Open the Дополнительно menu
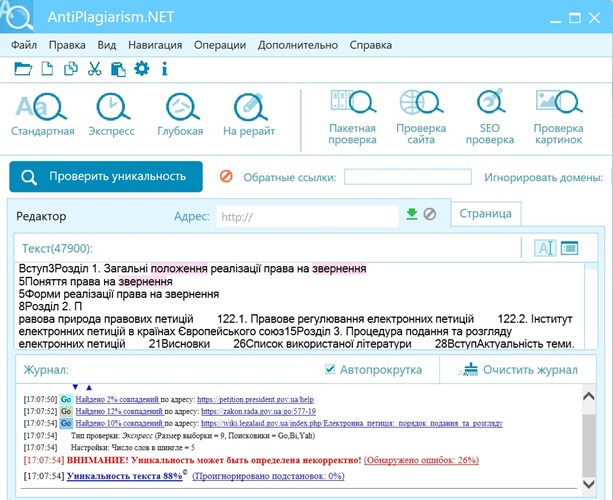 coord(298,45)
